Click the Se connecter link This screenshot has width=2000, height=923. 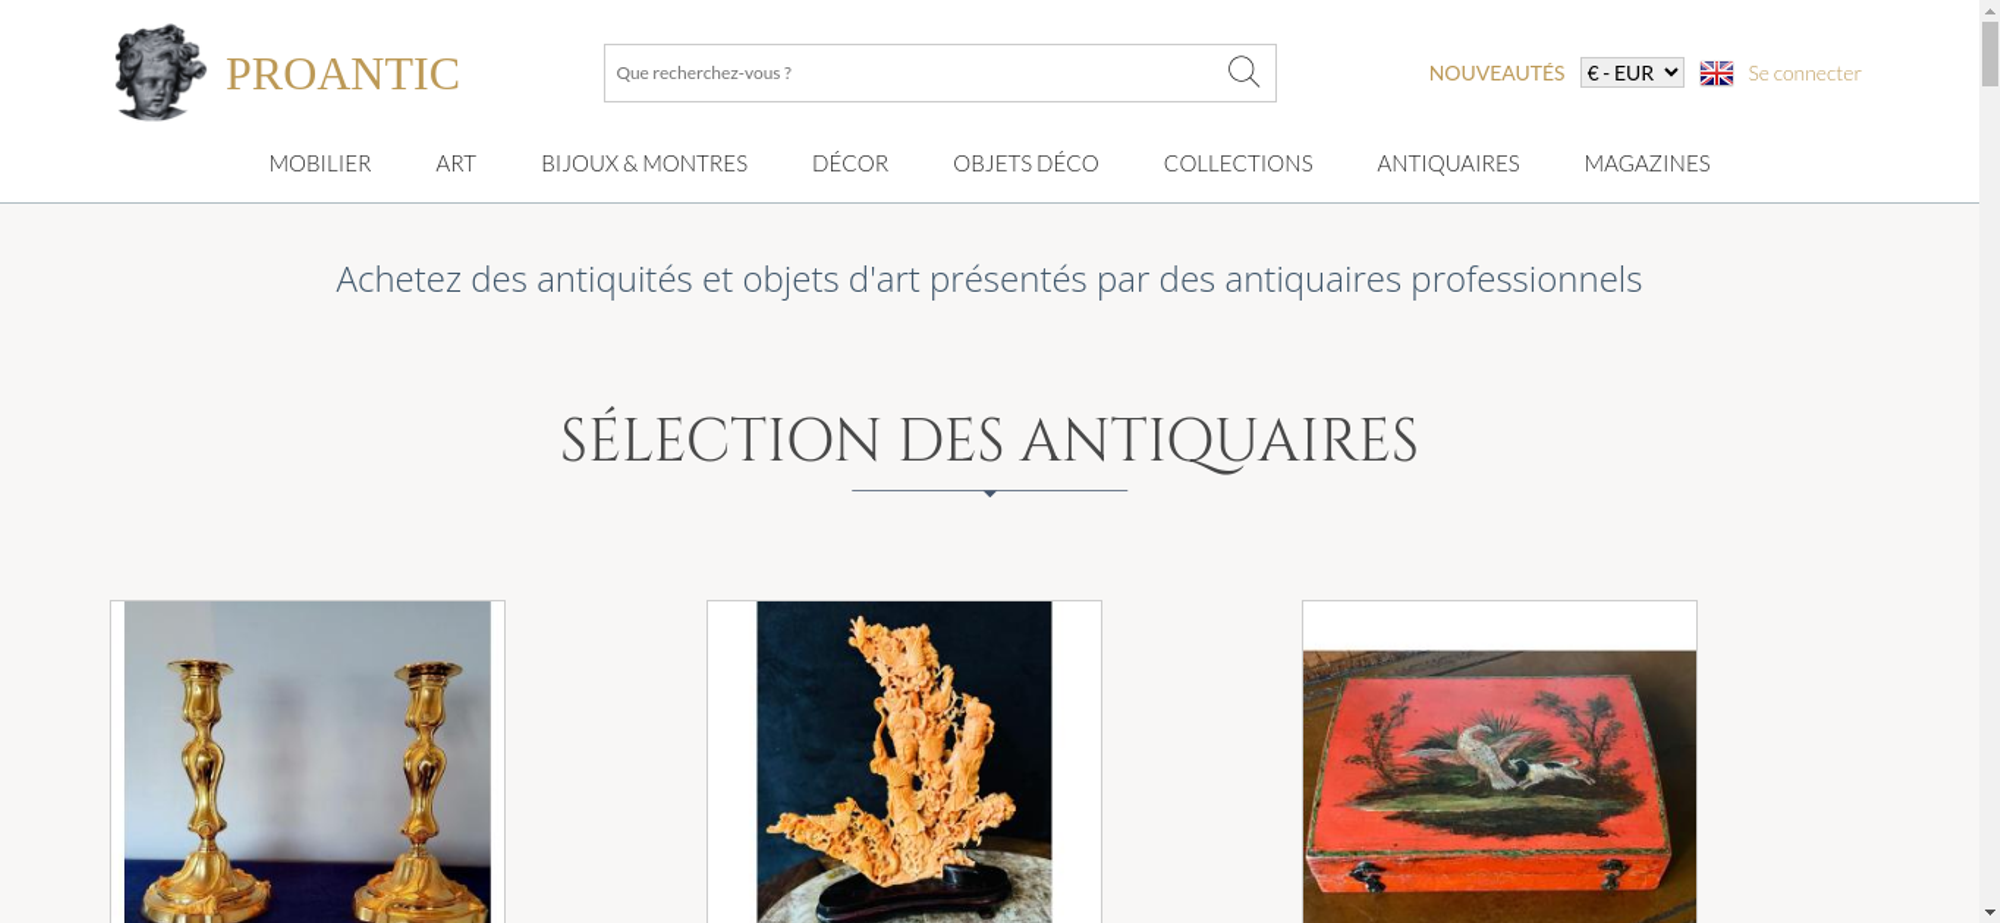(x=1804, y=73)
